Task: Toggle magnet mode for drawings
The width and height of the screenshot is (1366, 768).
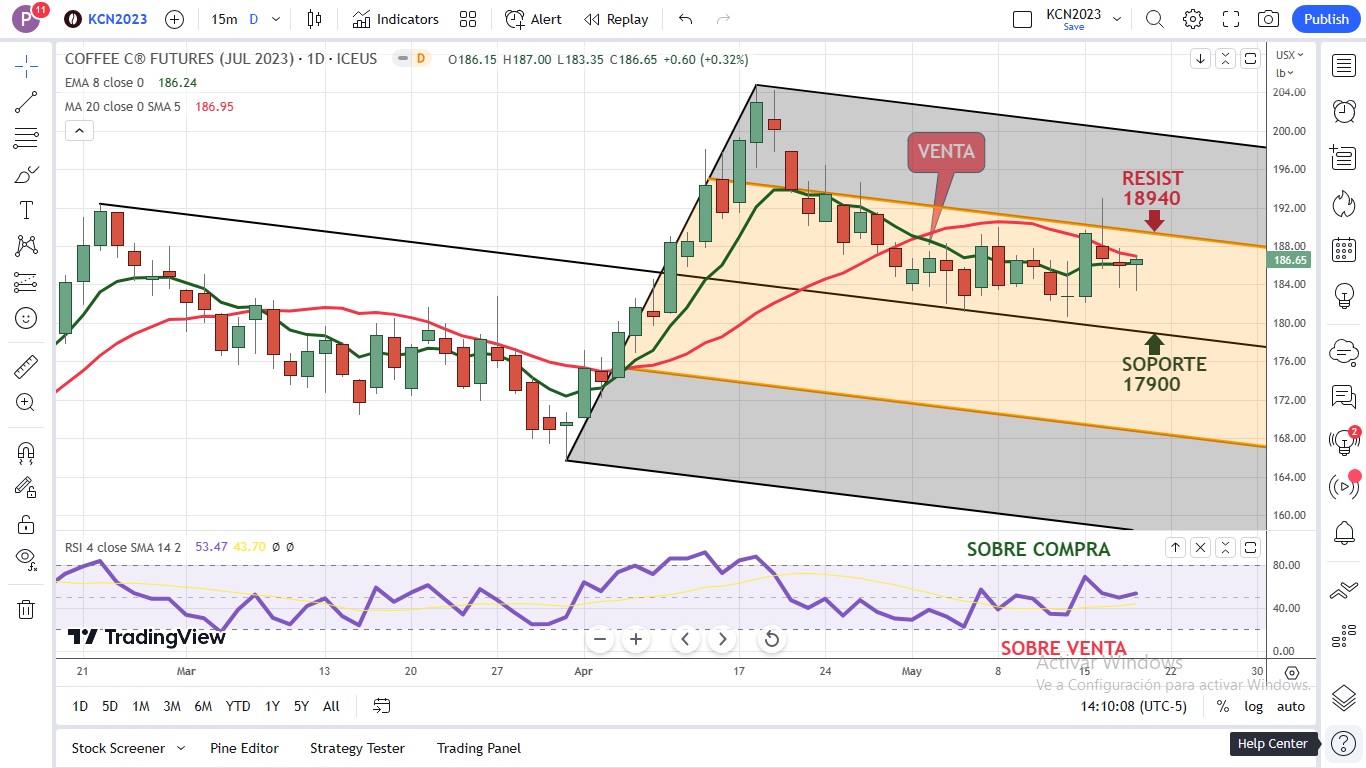Action: (26, 452)
